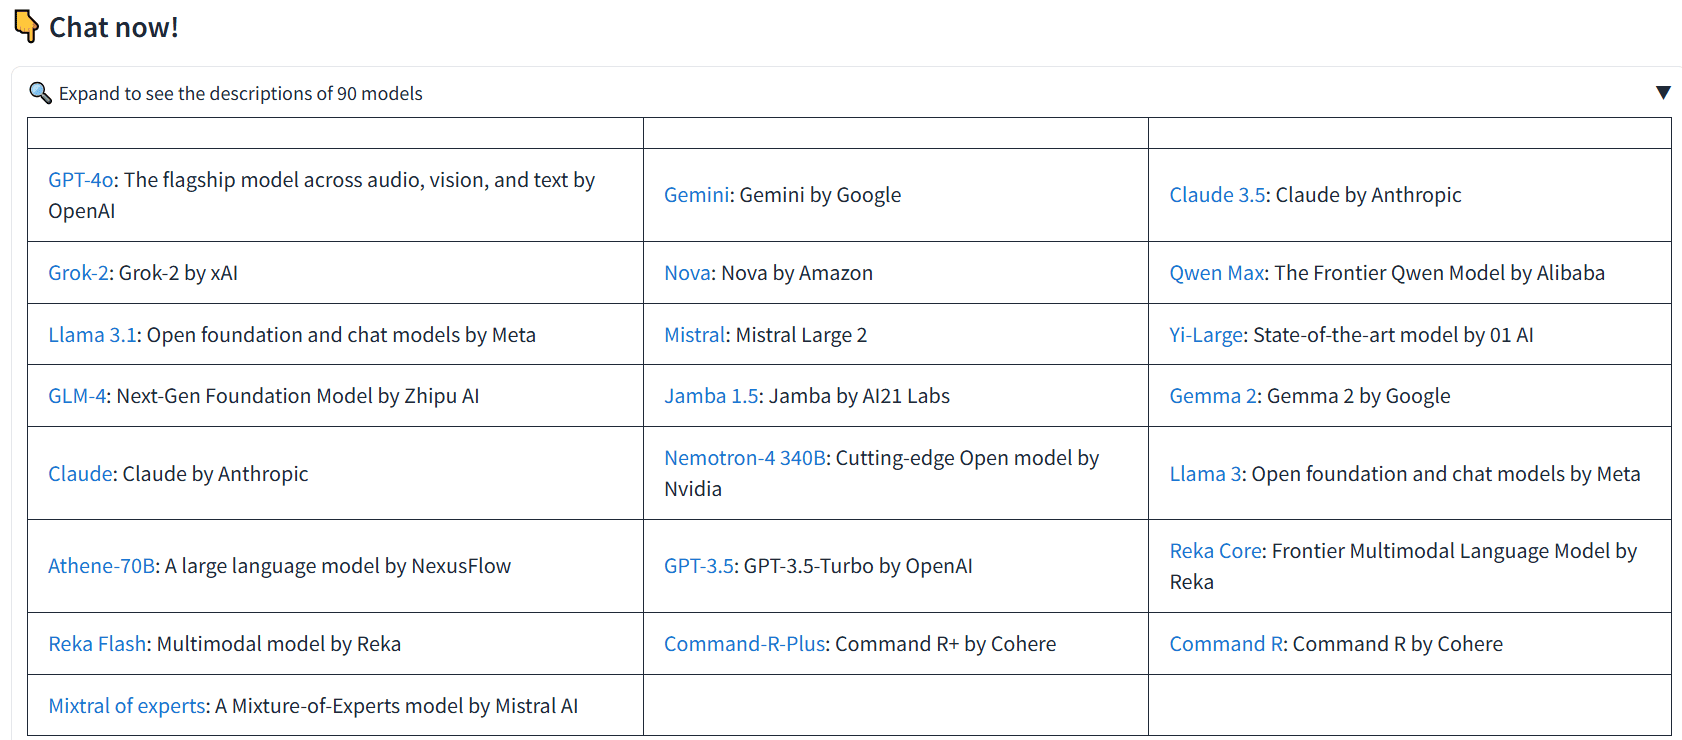Follow the Llama 3.1 link

coord(92,335)
